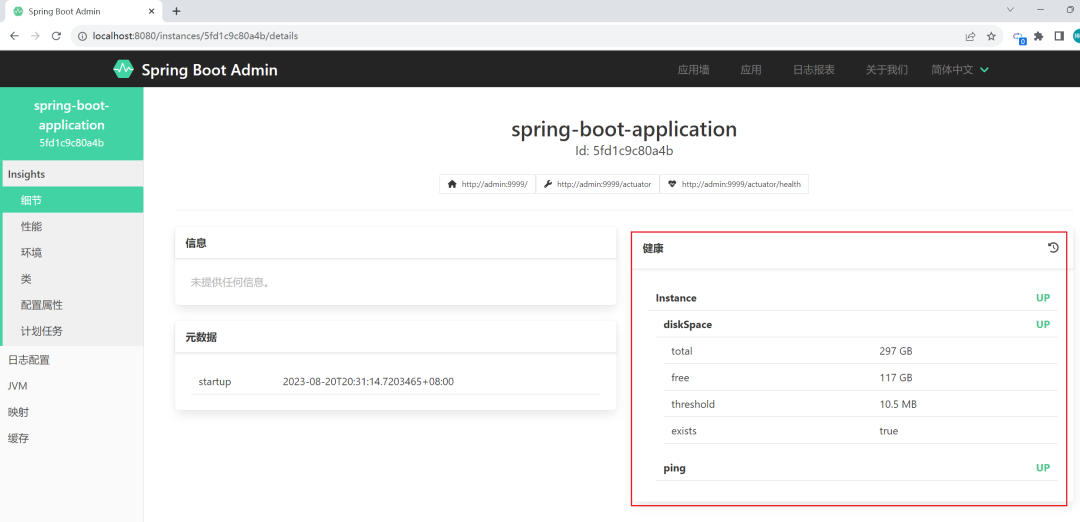The height and width of the screenshot is (522, 1080).
Task: Open a new browser tab
Action: point(176,11)
